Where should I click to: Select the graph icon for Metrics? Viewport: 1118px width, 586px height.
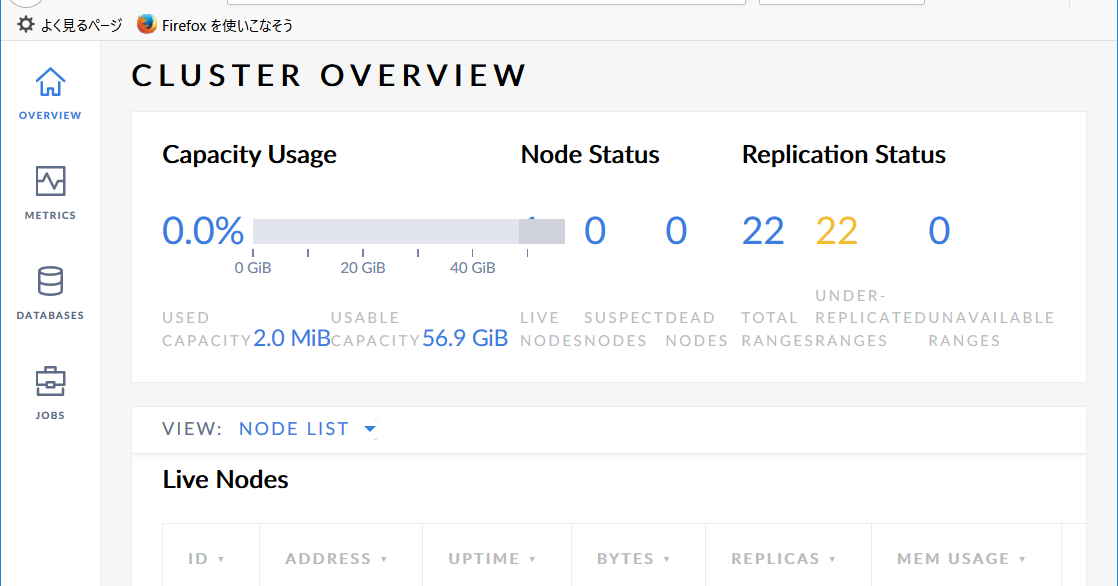[49, 180]
